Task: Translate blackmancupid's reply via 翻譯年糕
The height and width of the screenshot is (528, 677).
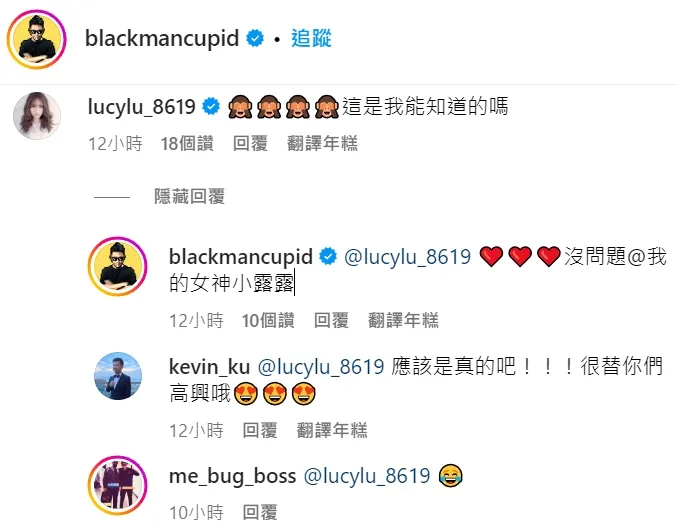Action: [x=403, y=321]
